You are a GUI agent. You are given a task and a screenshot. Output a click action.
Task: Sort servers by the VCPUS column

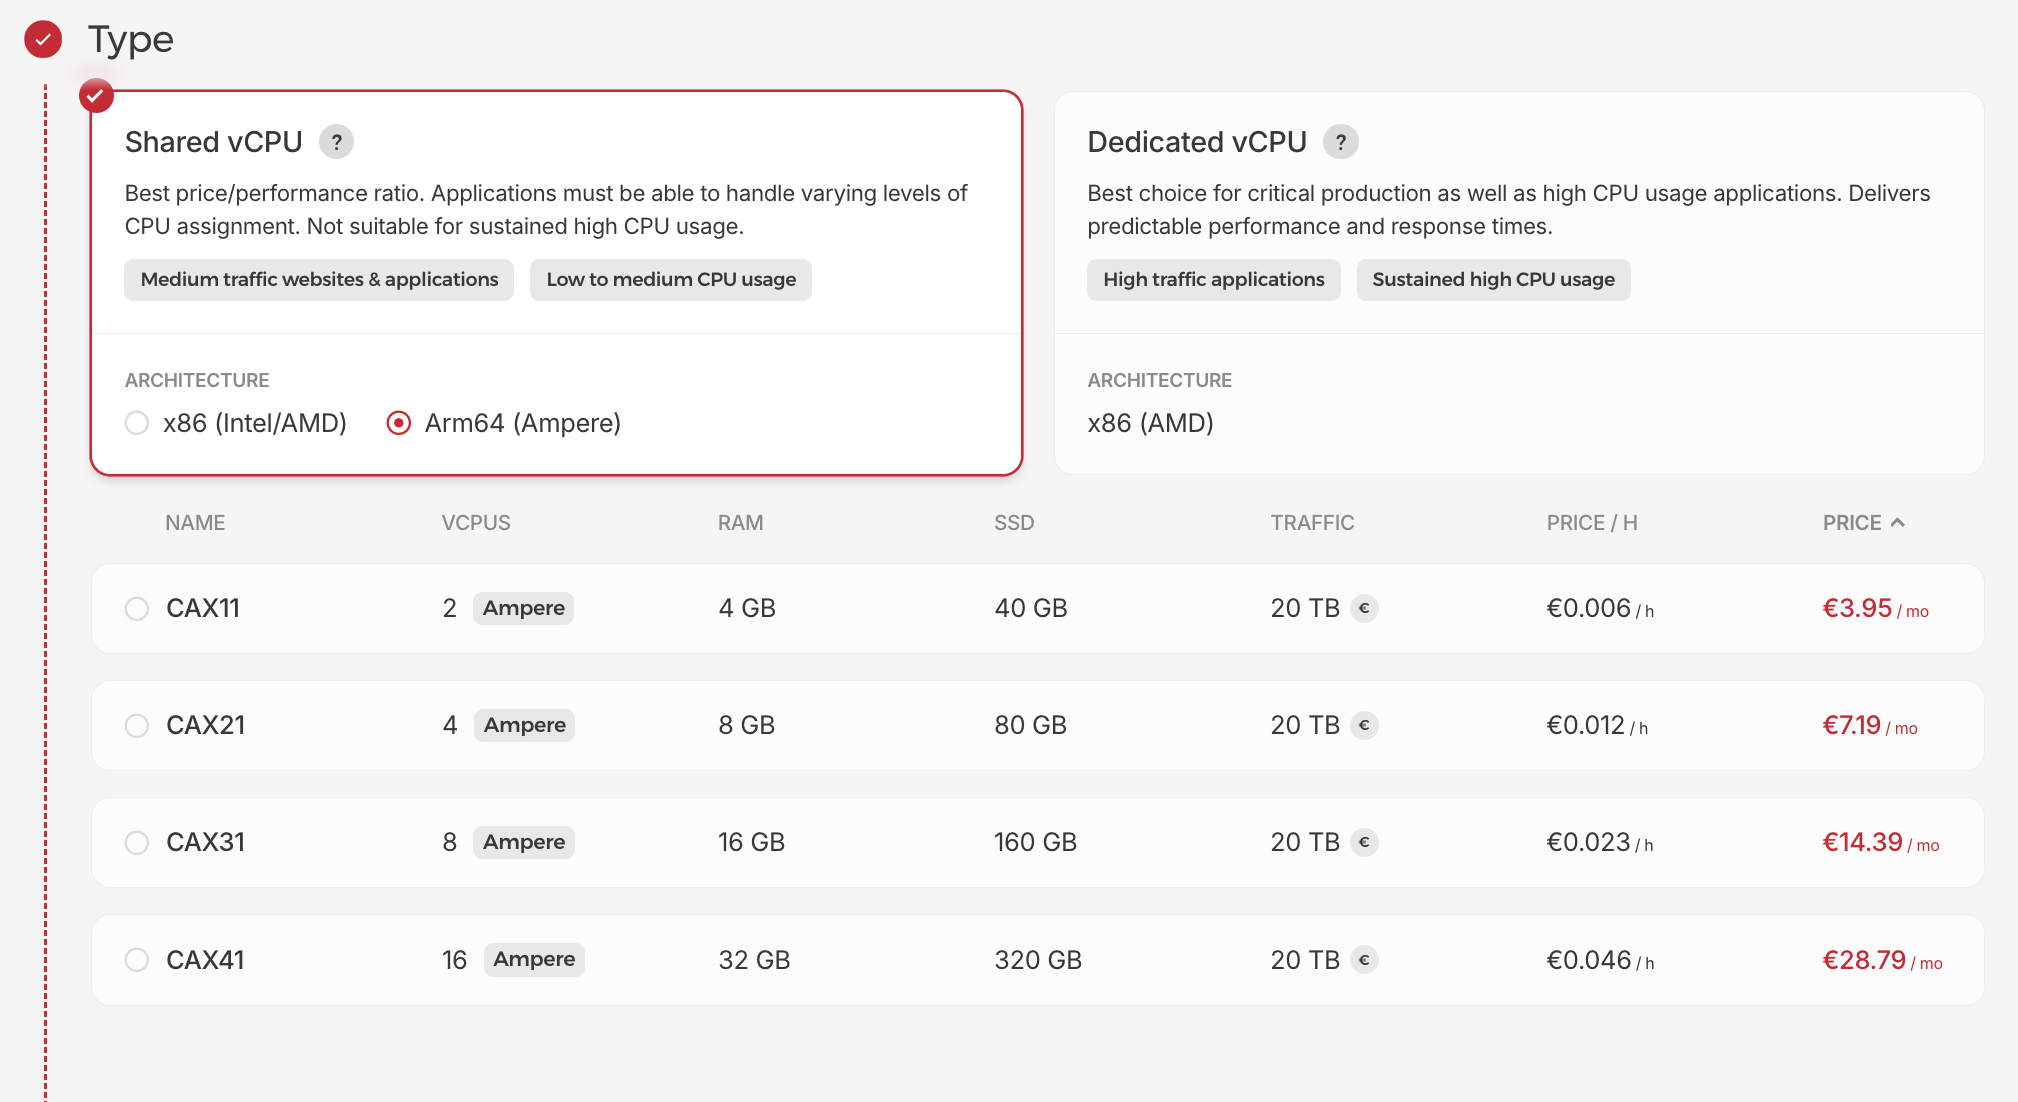point(476,522)
